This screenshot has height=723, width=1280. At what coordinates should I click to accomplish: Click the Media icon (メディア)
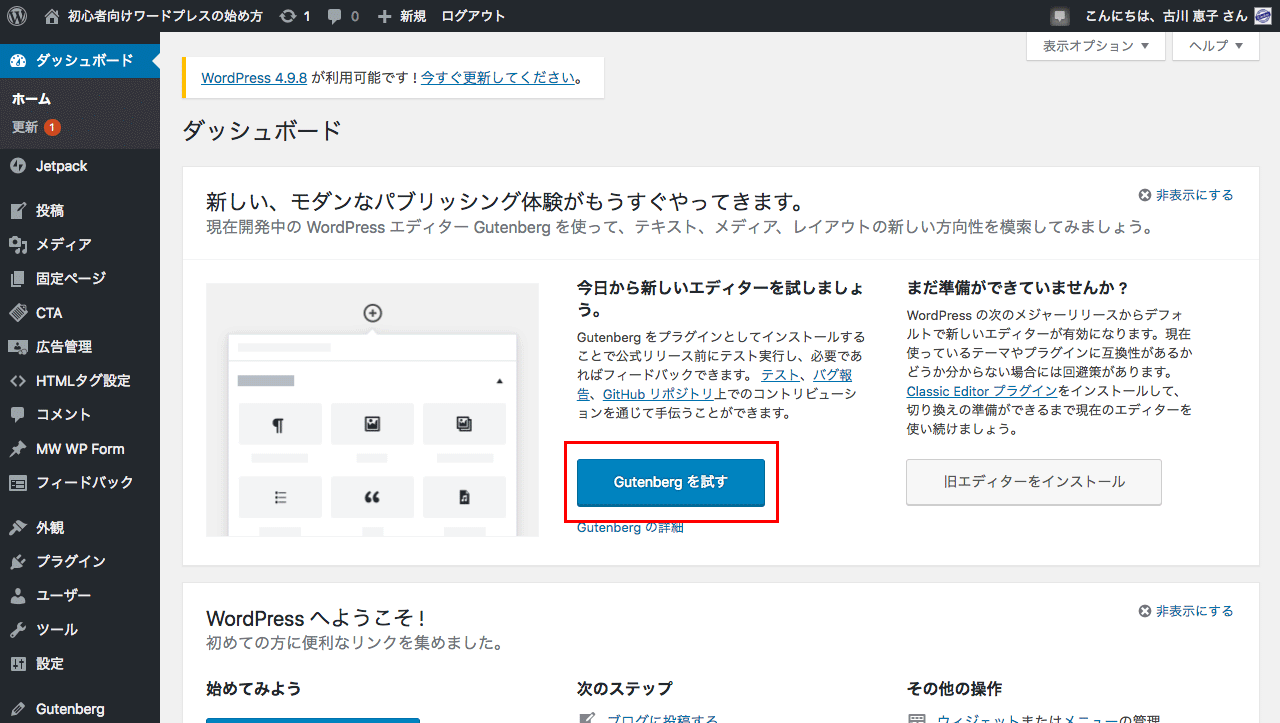point(18,245)
